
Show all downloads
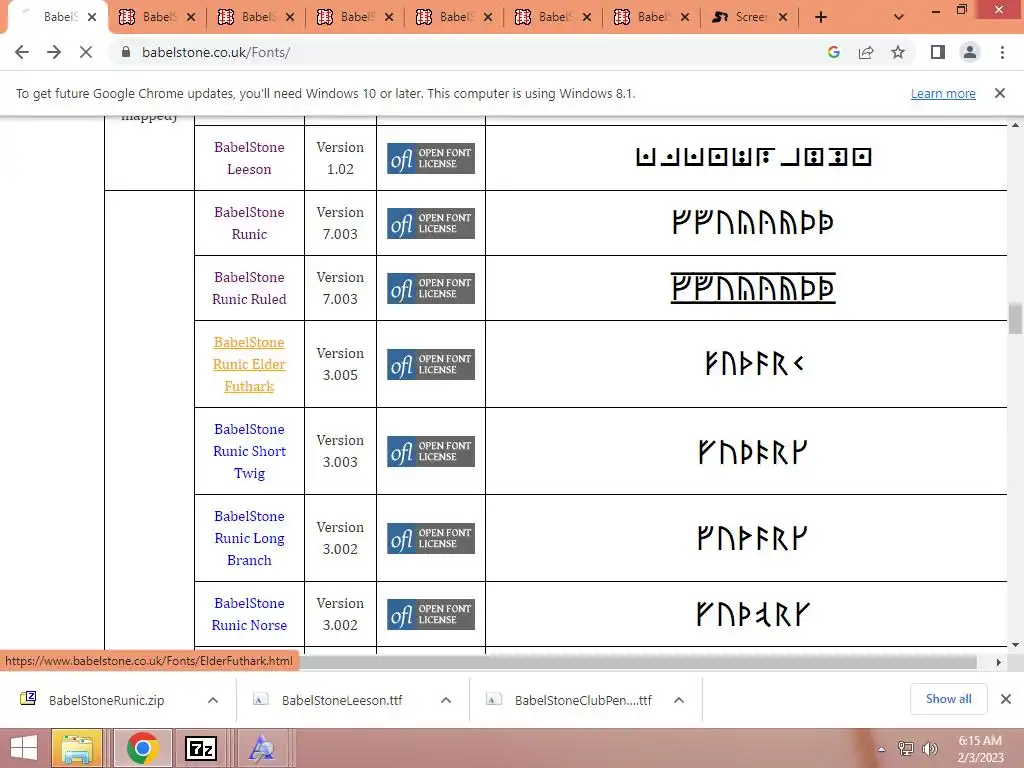click(948, 699)
